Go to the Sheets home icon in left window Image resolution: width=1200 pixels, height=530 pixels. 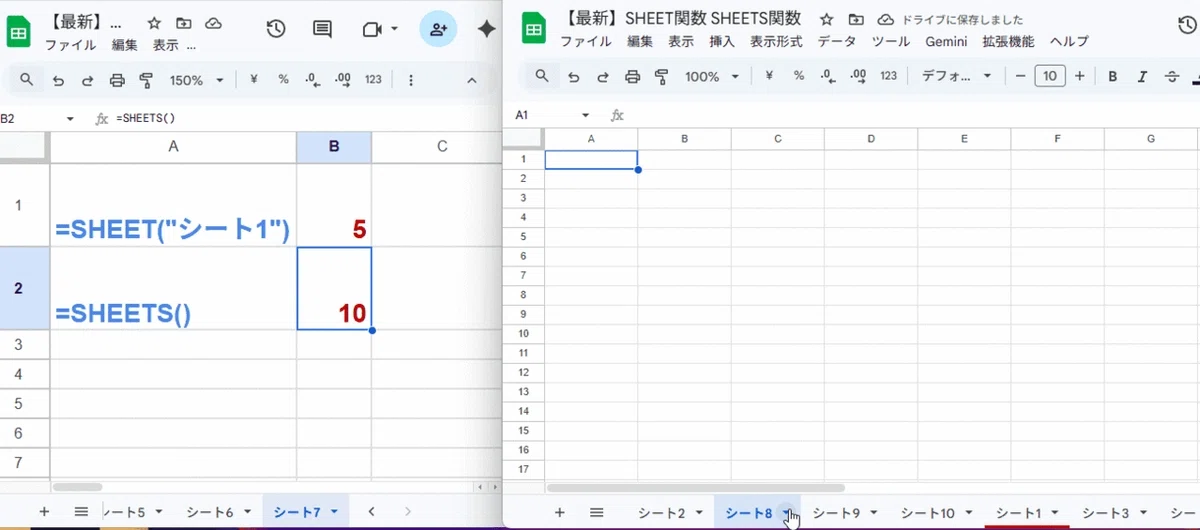19,31
